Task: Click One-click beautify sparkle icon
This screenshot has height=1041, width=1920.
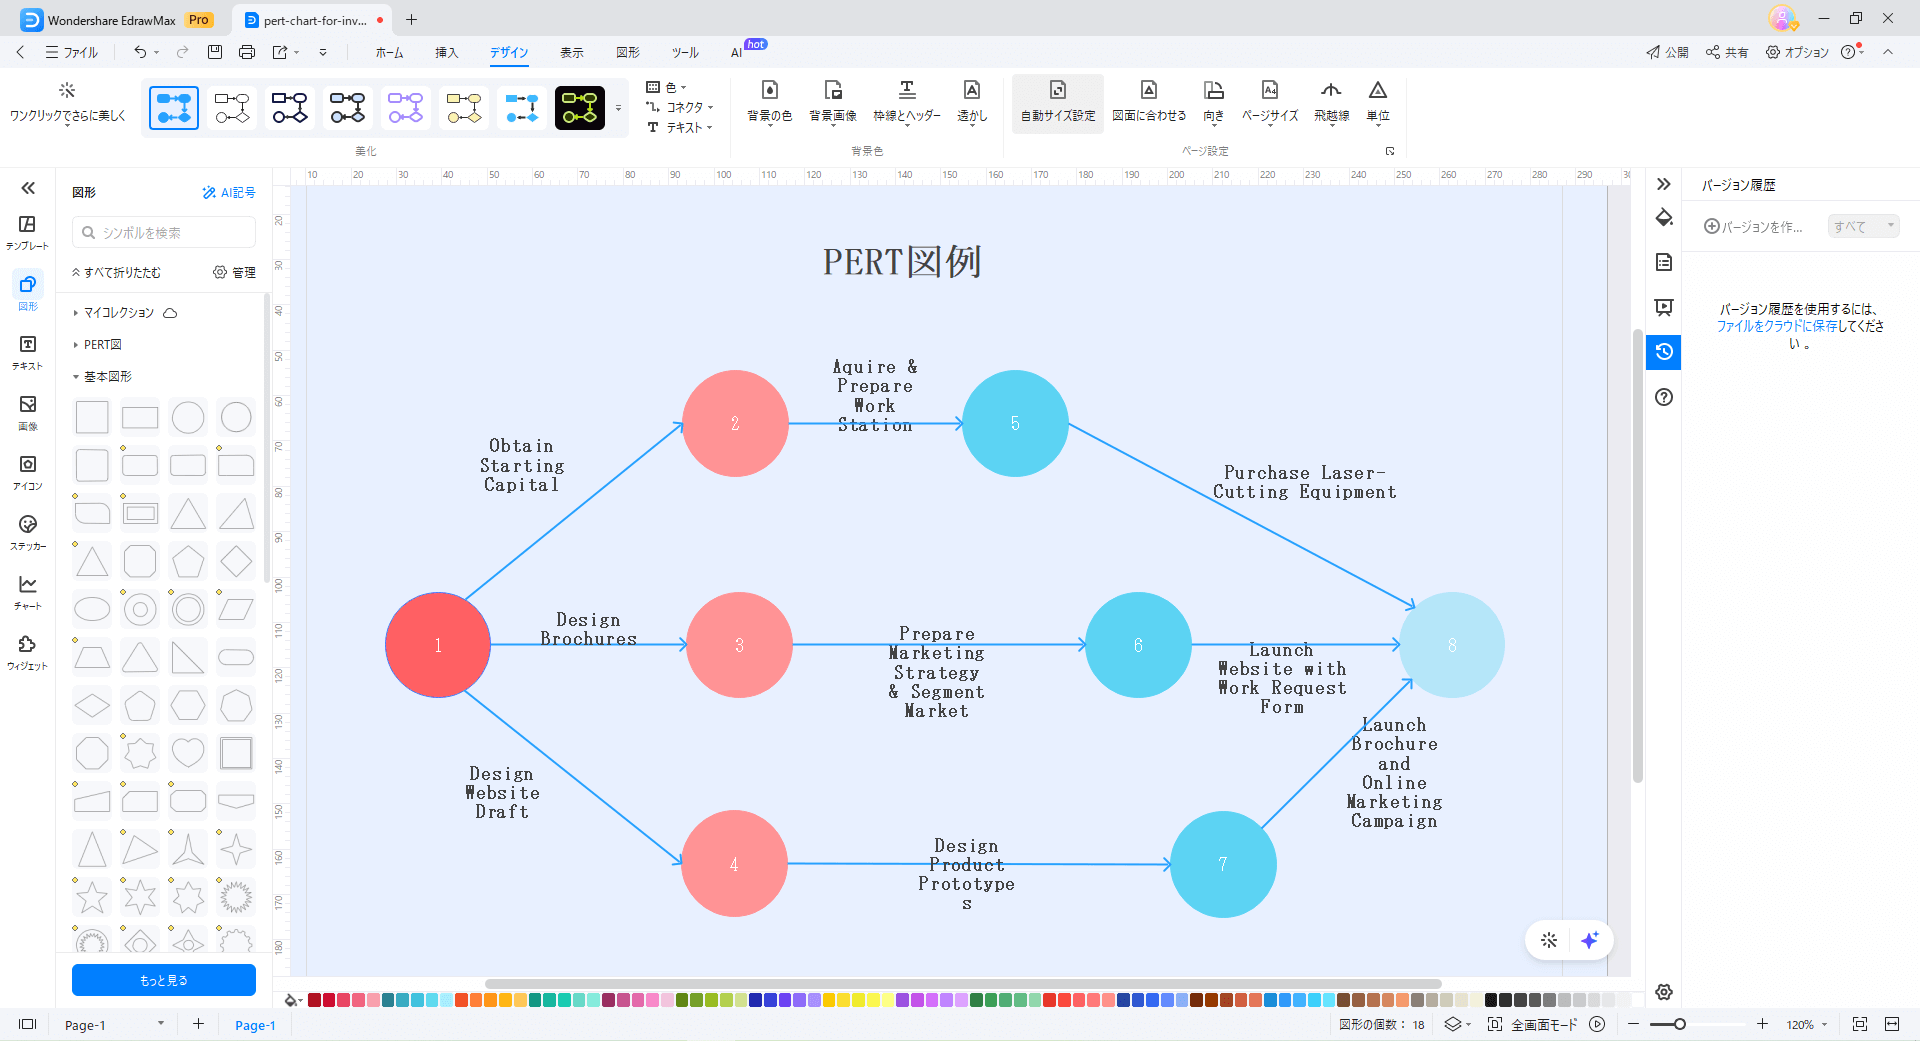Action: click(x=67, y=91)
